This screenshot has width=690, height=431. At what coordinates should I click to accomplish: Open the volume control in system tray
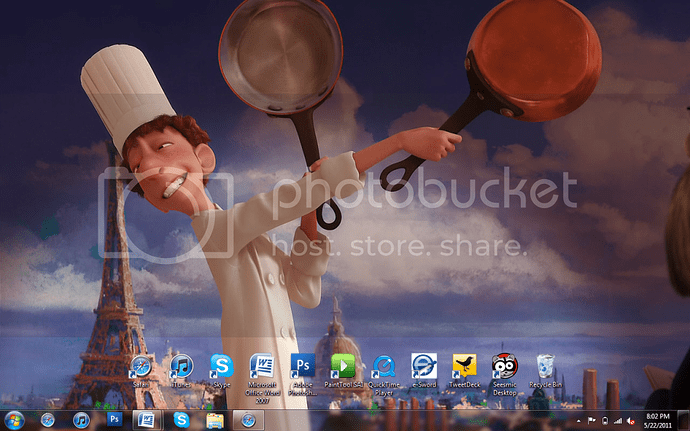(630, 419)
